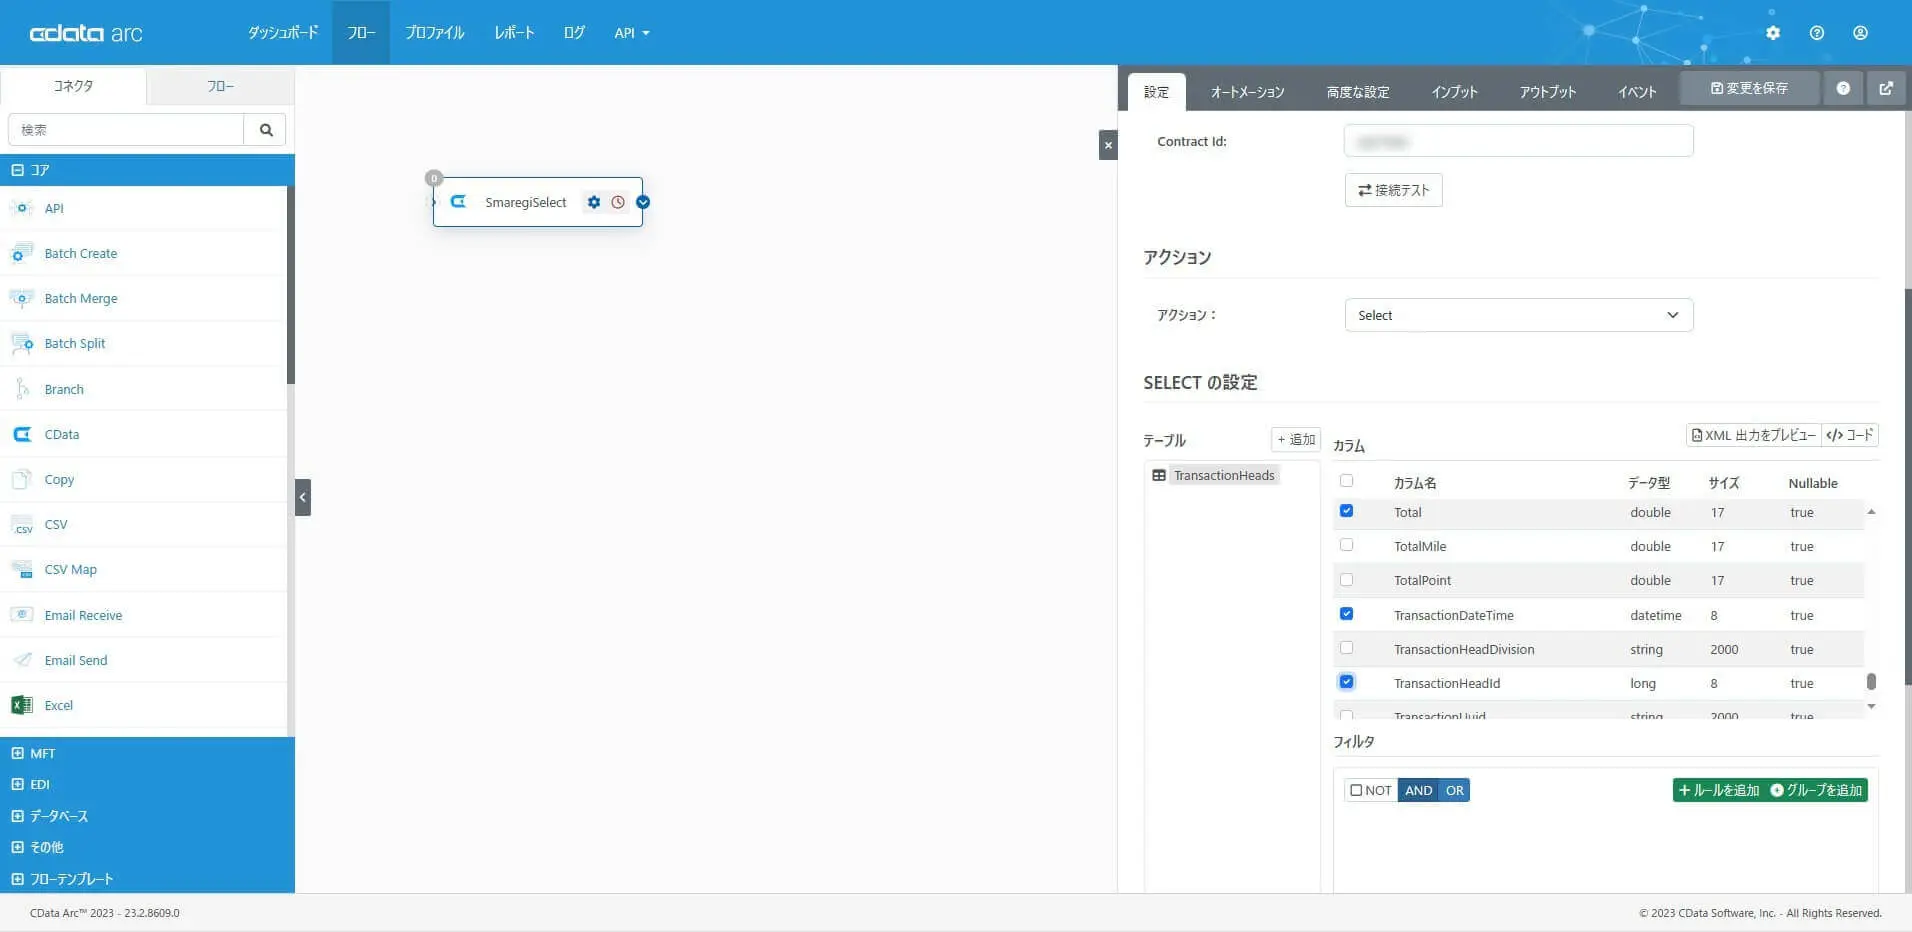This screenshot has width=1912, height=932.
Task: Close the connector settings panel
Action: (x=1108, y=145)
